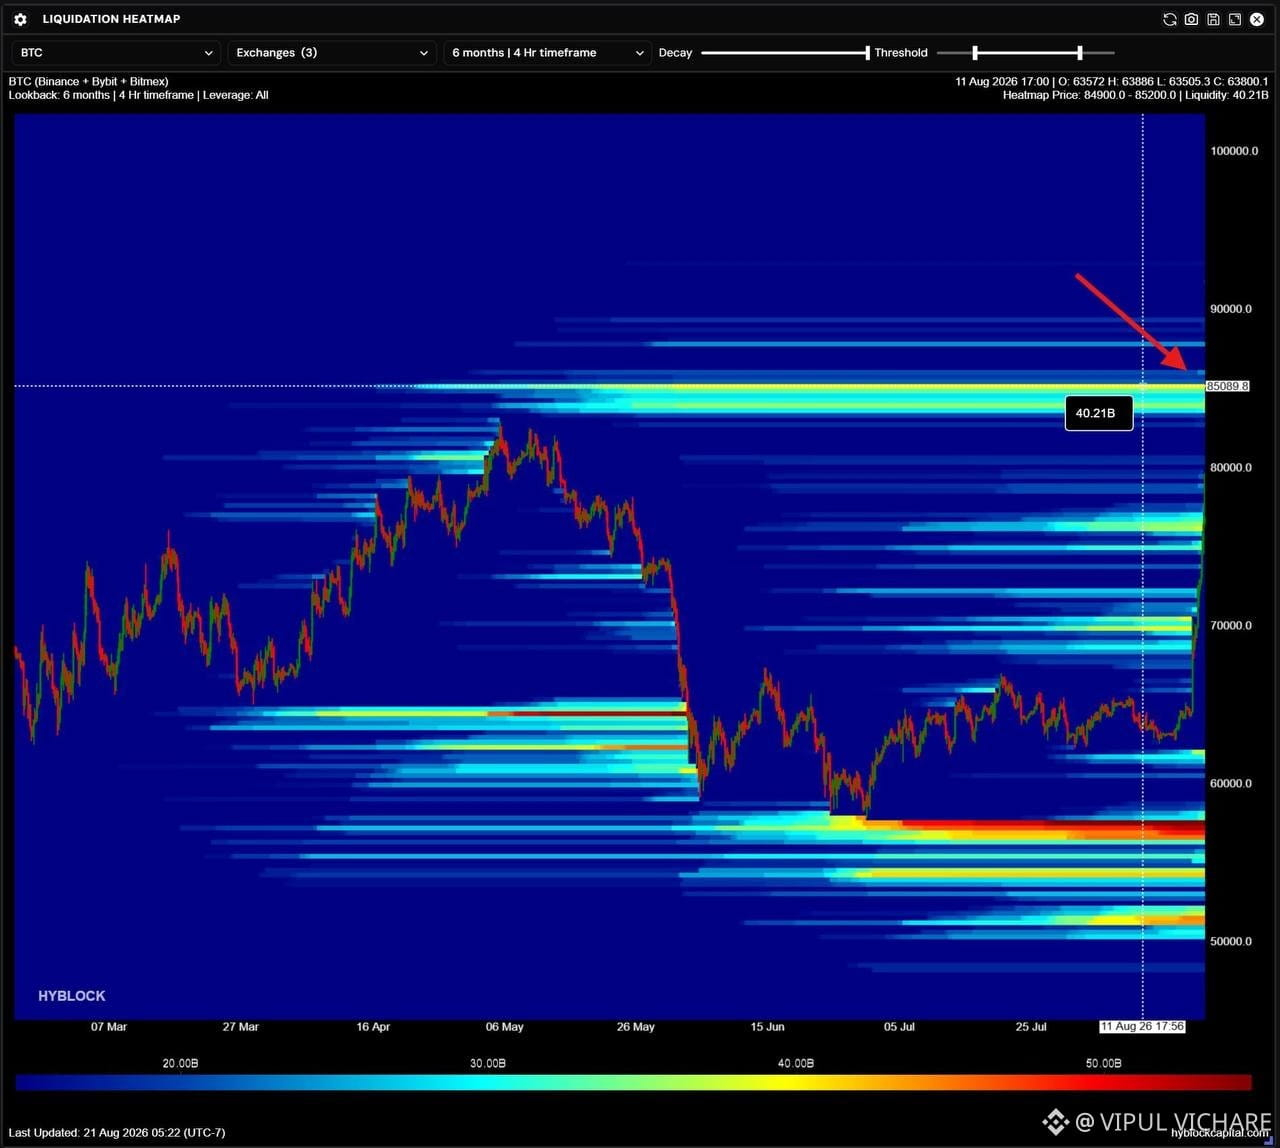Open the heatmap settings gear

tap(20, 19)
